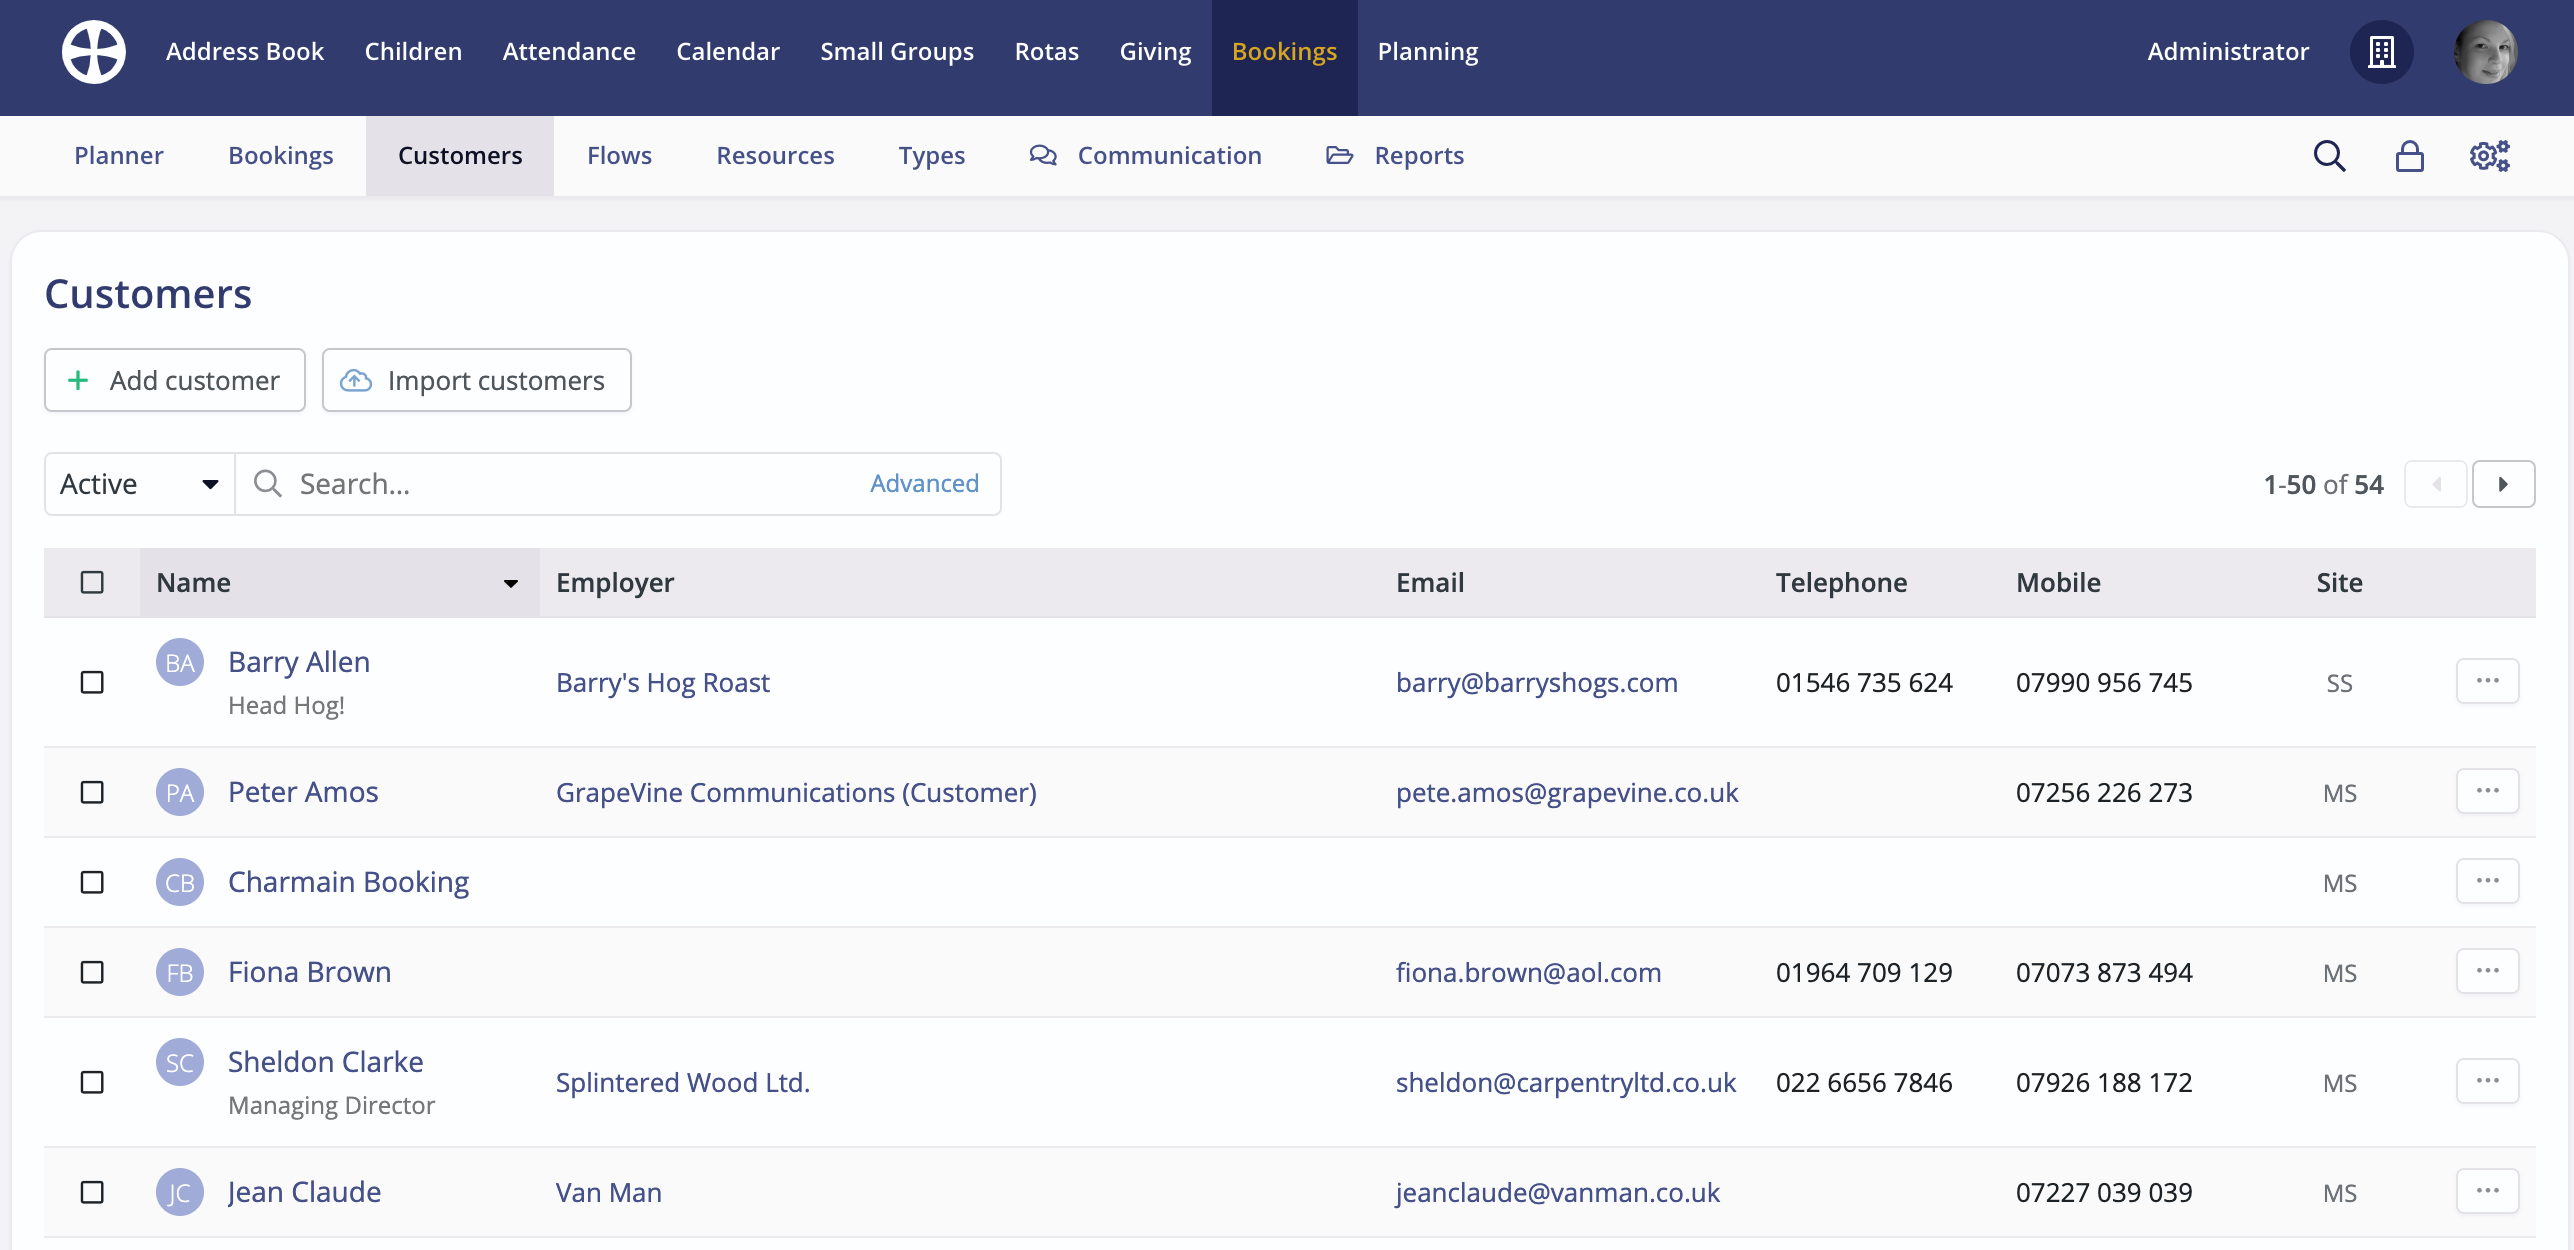Viewport: 2574px width, 1250px height.
Task: Click the Name column sort arrow
Action: pyautogui.click(x=510, y=583)
